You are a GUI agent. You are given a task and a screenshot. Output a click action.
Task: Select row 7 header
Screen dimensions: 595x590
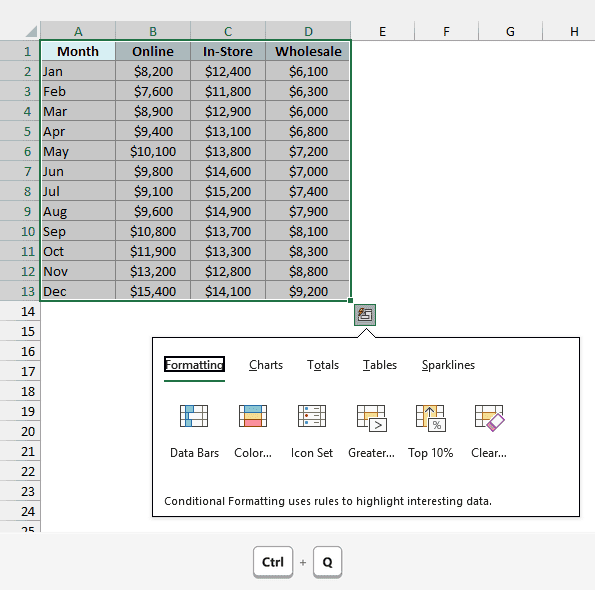(x=20, y=171)
